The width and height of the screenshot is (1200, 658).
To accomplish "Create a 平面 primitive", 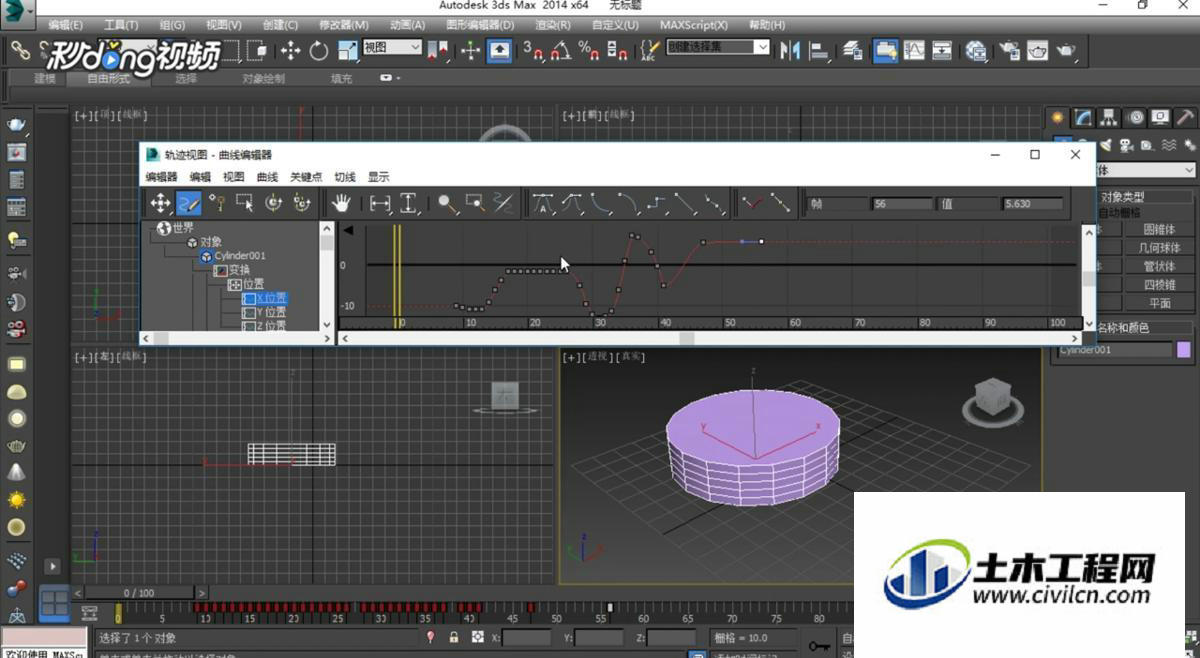I will click(x=1159, y=303).
